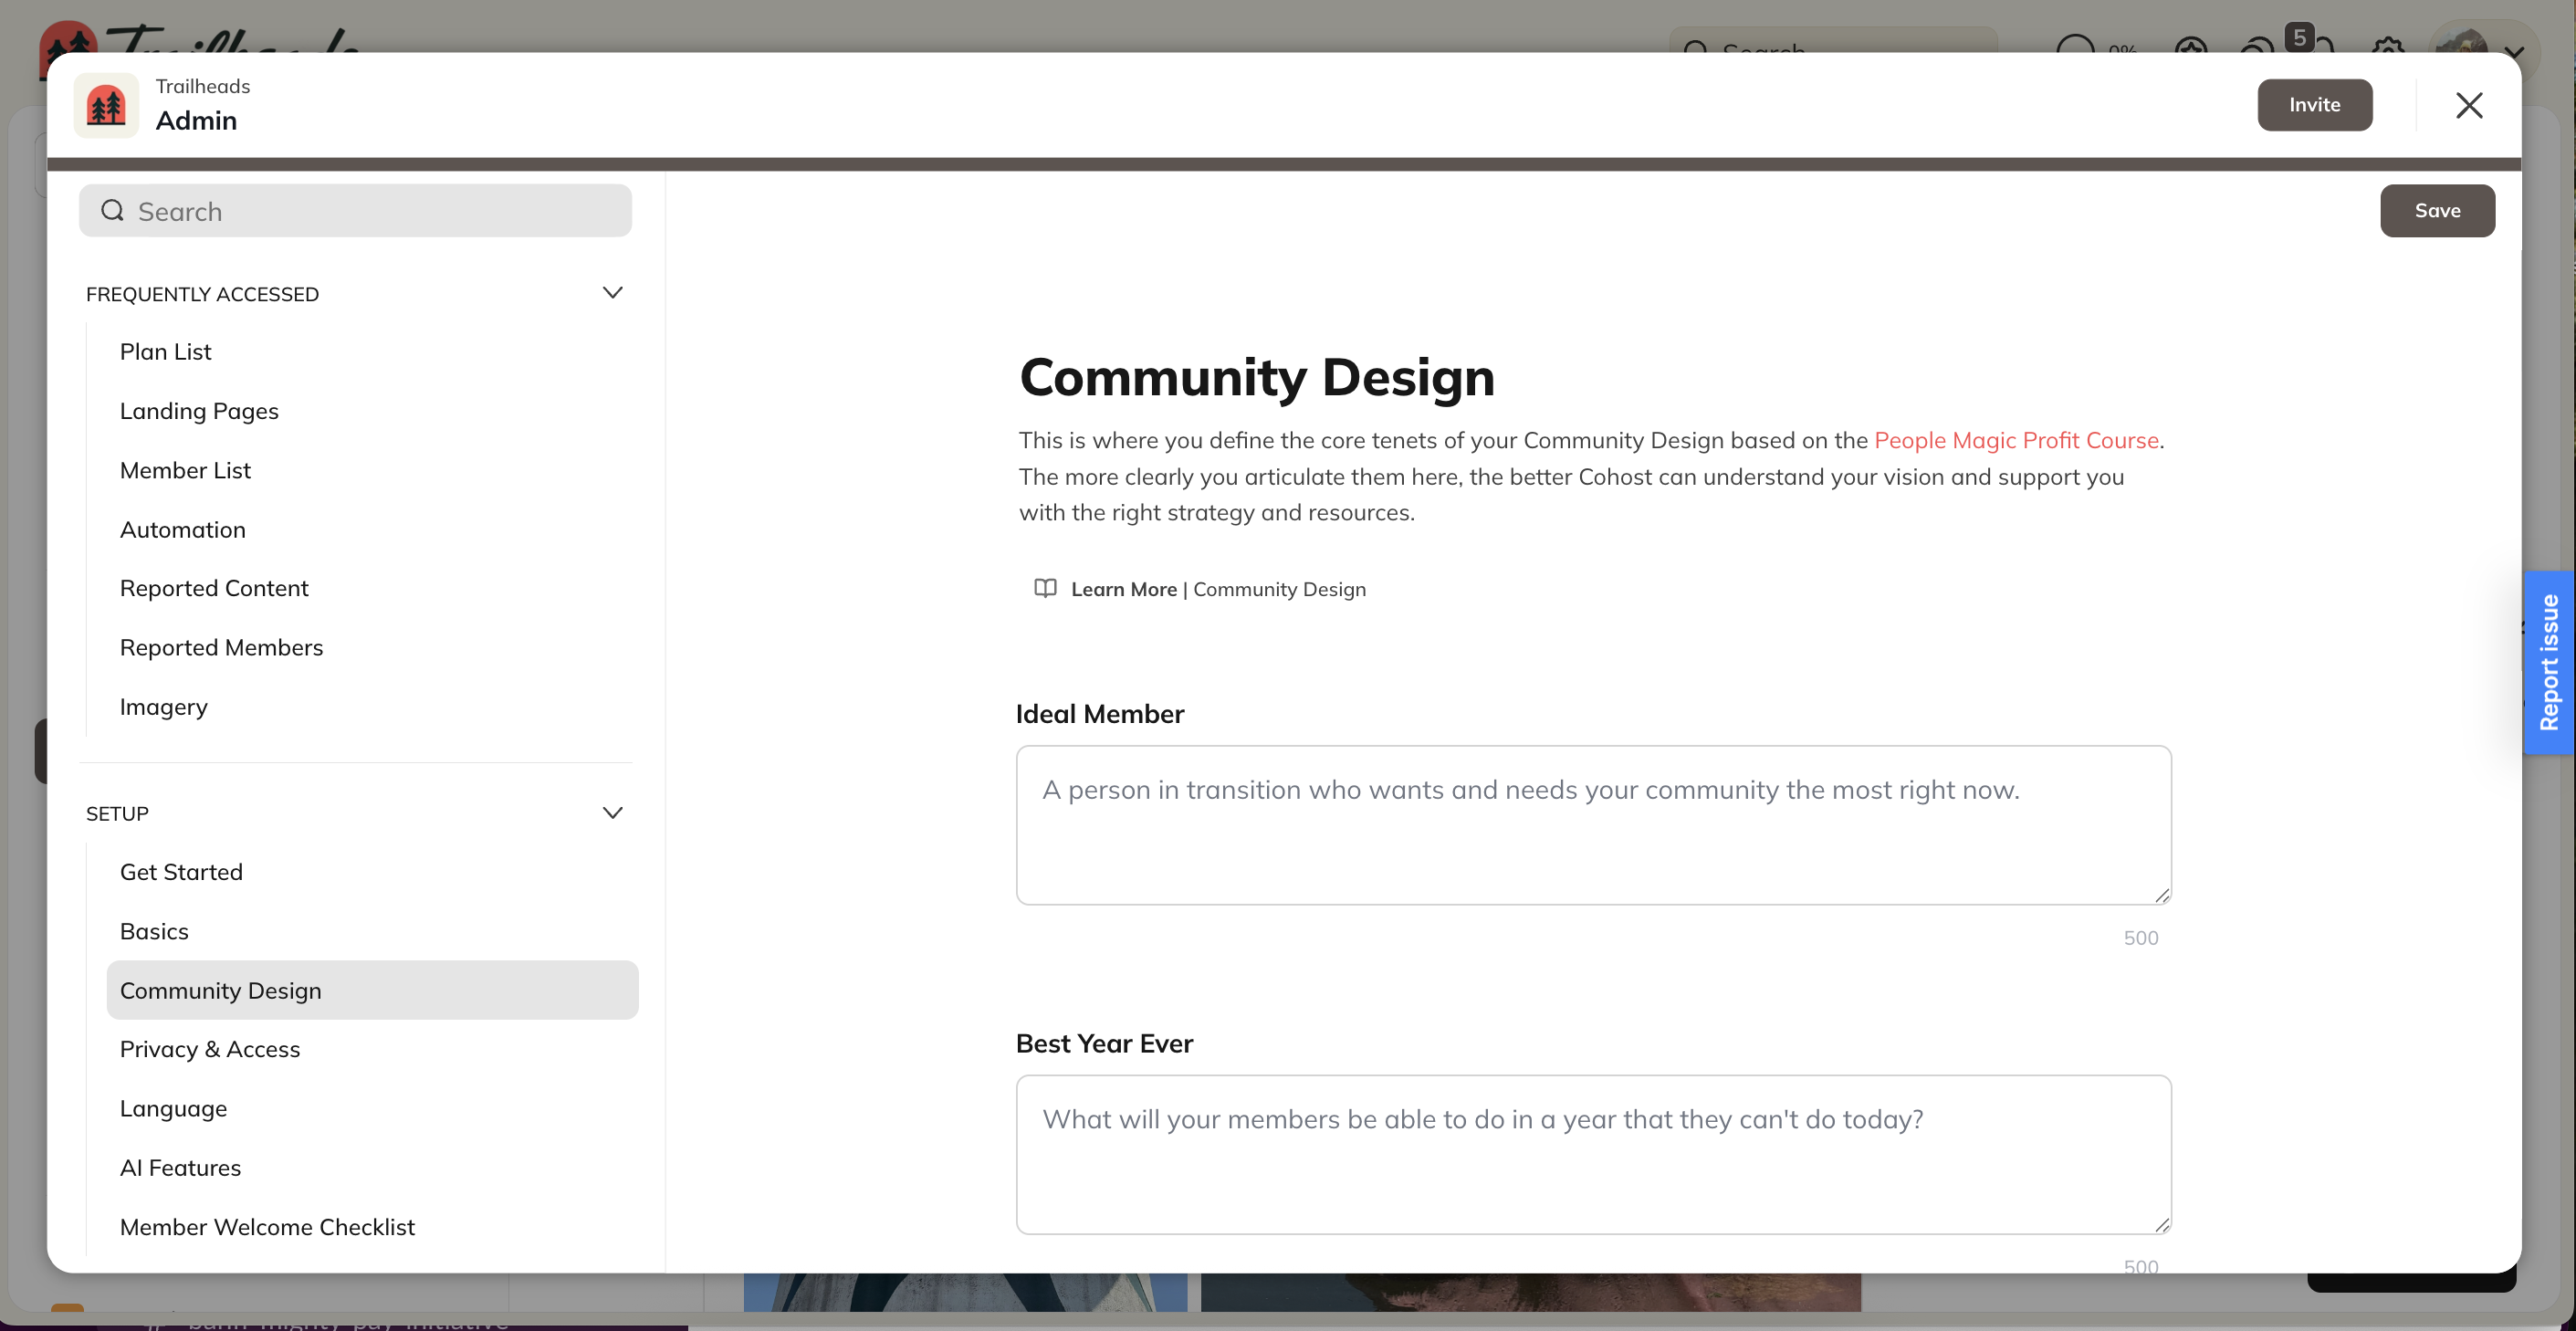Select Reported Content in the sidebar
This screenshot has height=1331, width=2576.
click(x=214, y=588)
